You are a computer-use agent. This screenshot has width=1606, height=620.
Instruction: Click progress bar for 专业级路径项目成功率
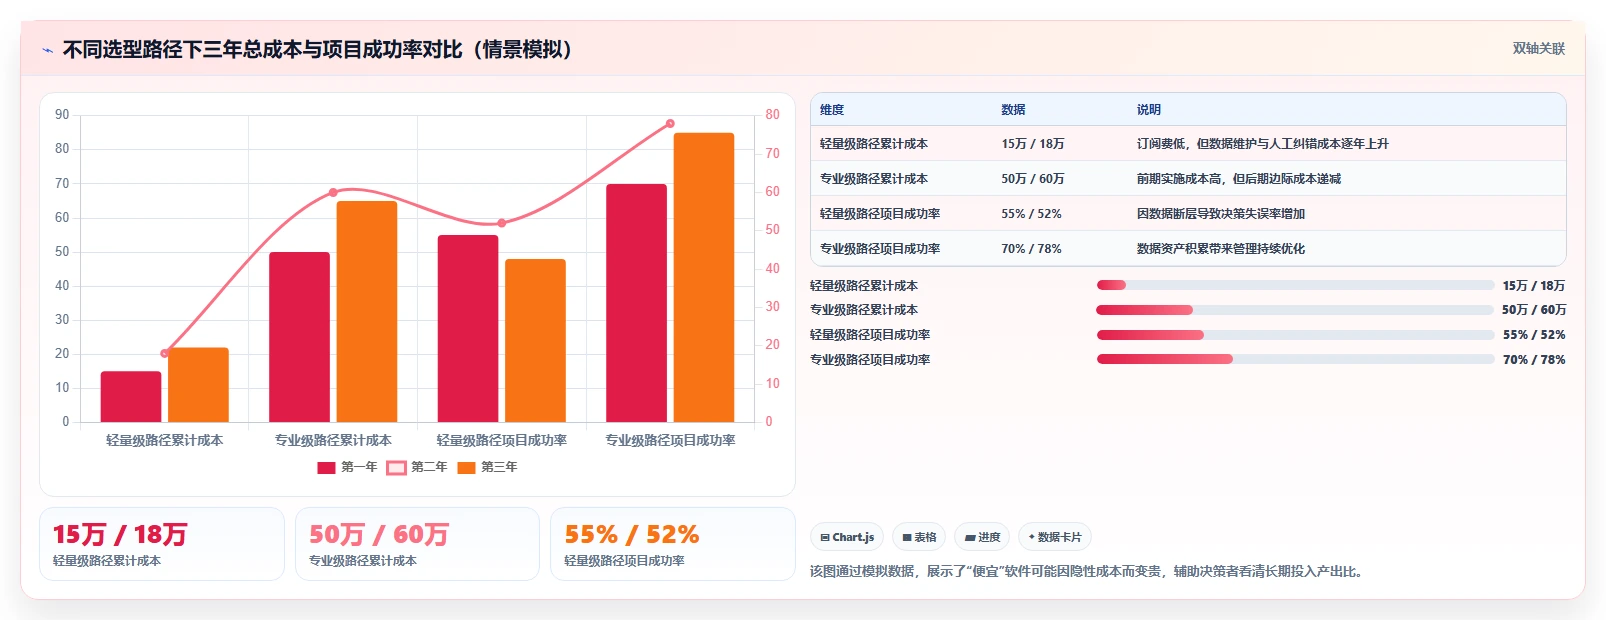tap(1295, 360)
